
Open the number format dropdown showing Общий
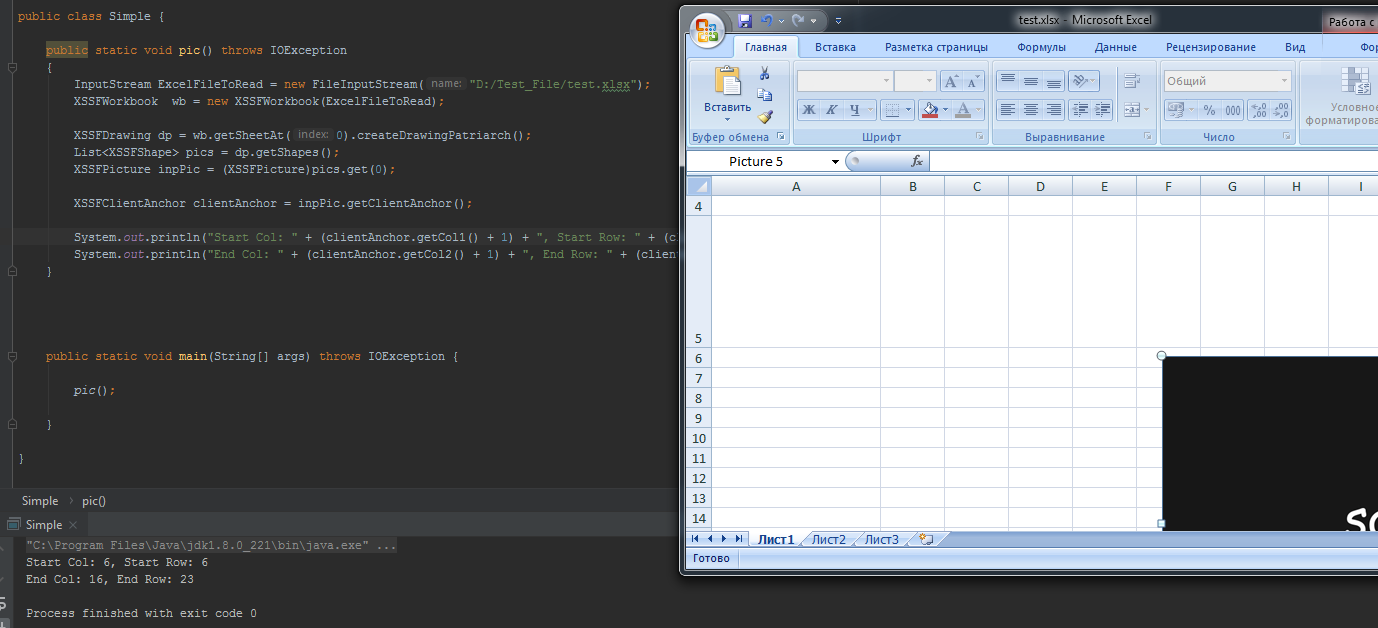point(1227,81)
